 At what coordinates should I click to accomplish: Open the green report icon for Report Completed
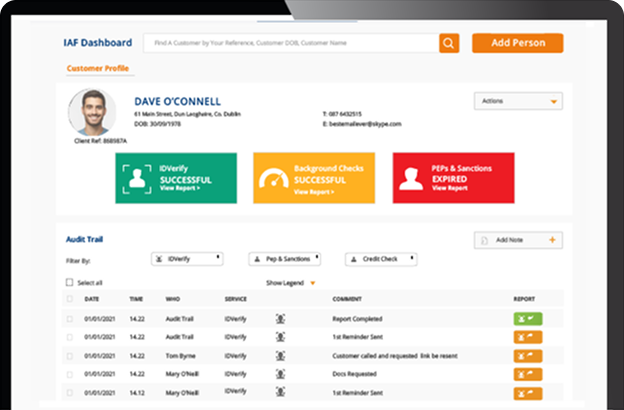click(528, 319)
